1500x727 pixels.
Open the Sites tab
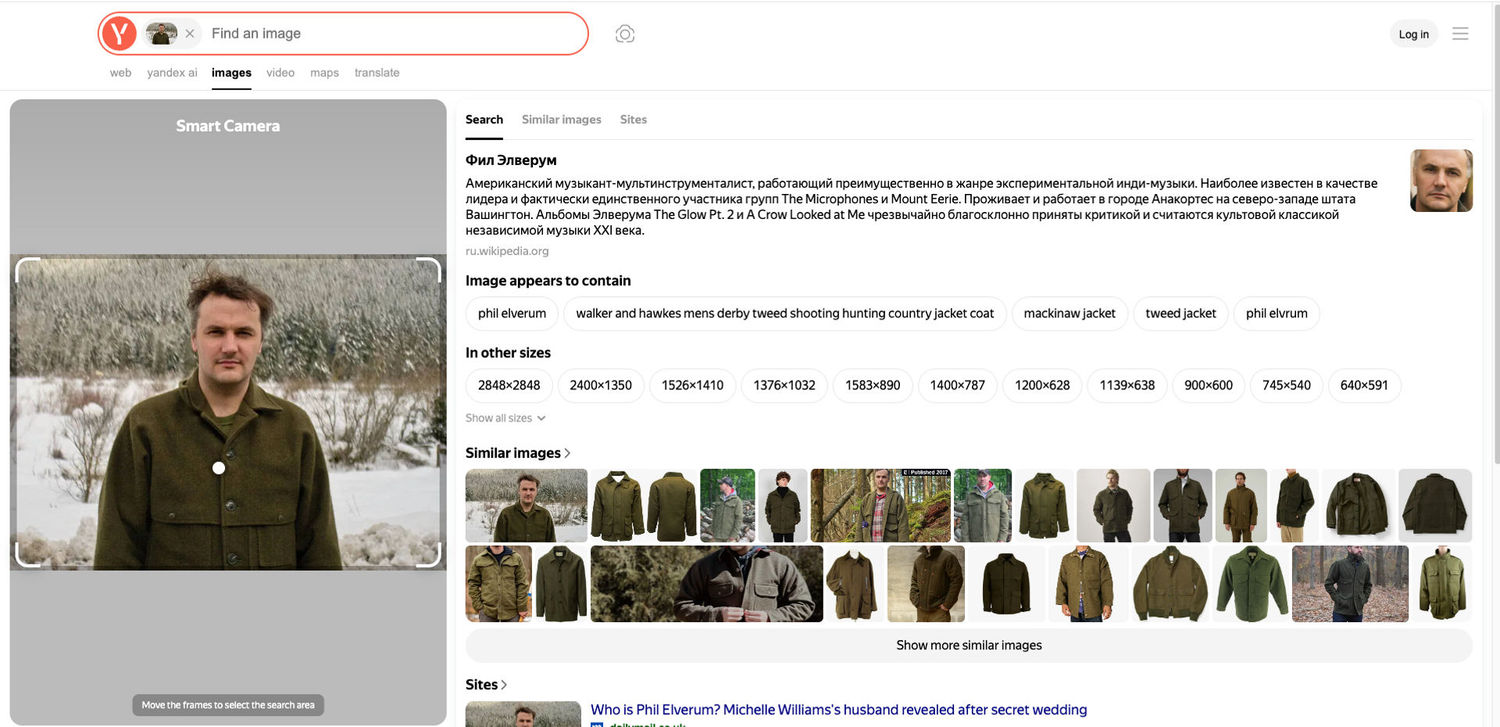coord(634,119)
